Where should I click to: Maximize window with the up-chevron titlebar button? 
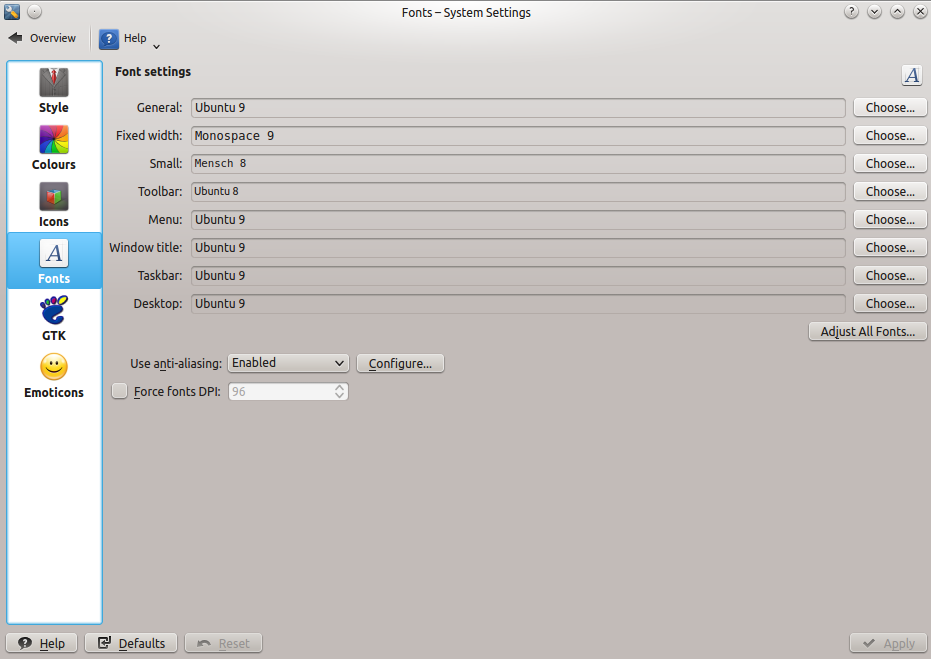[897, 11]
